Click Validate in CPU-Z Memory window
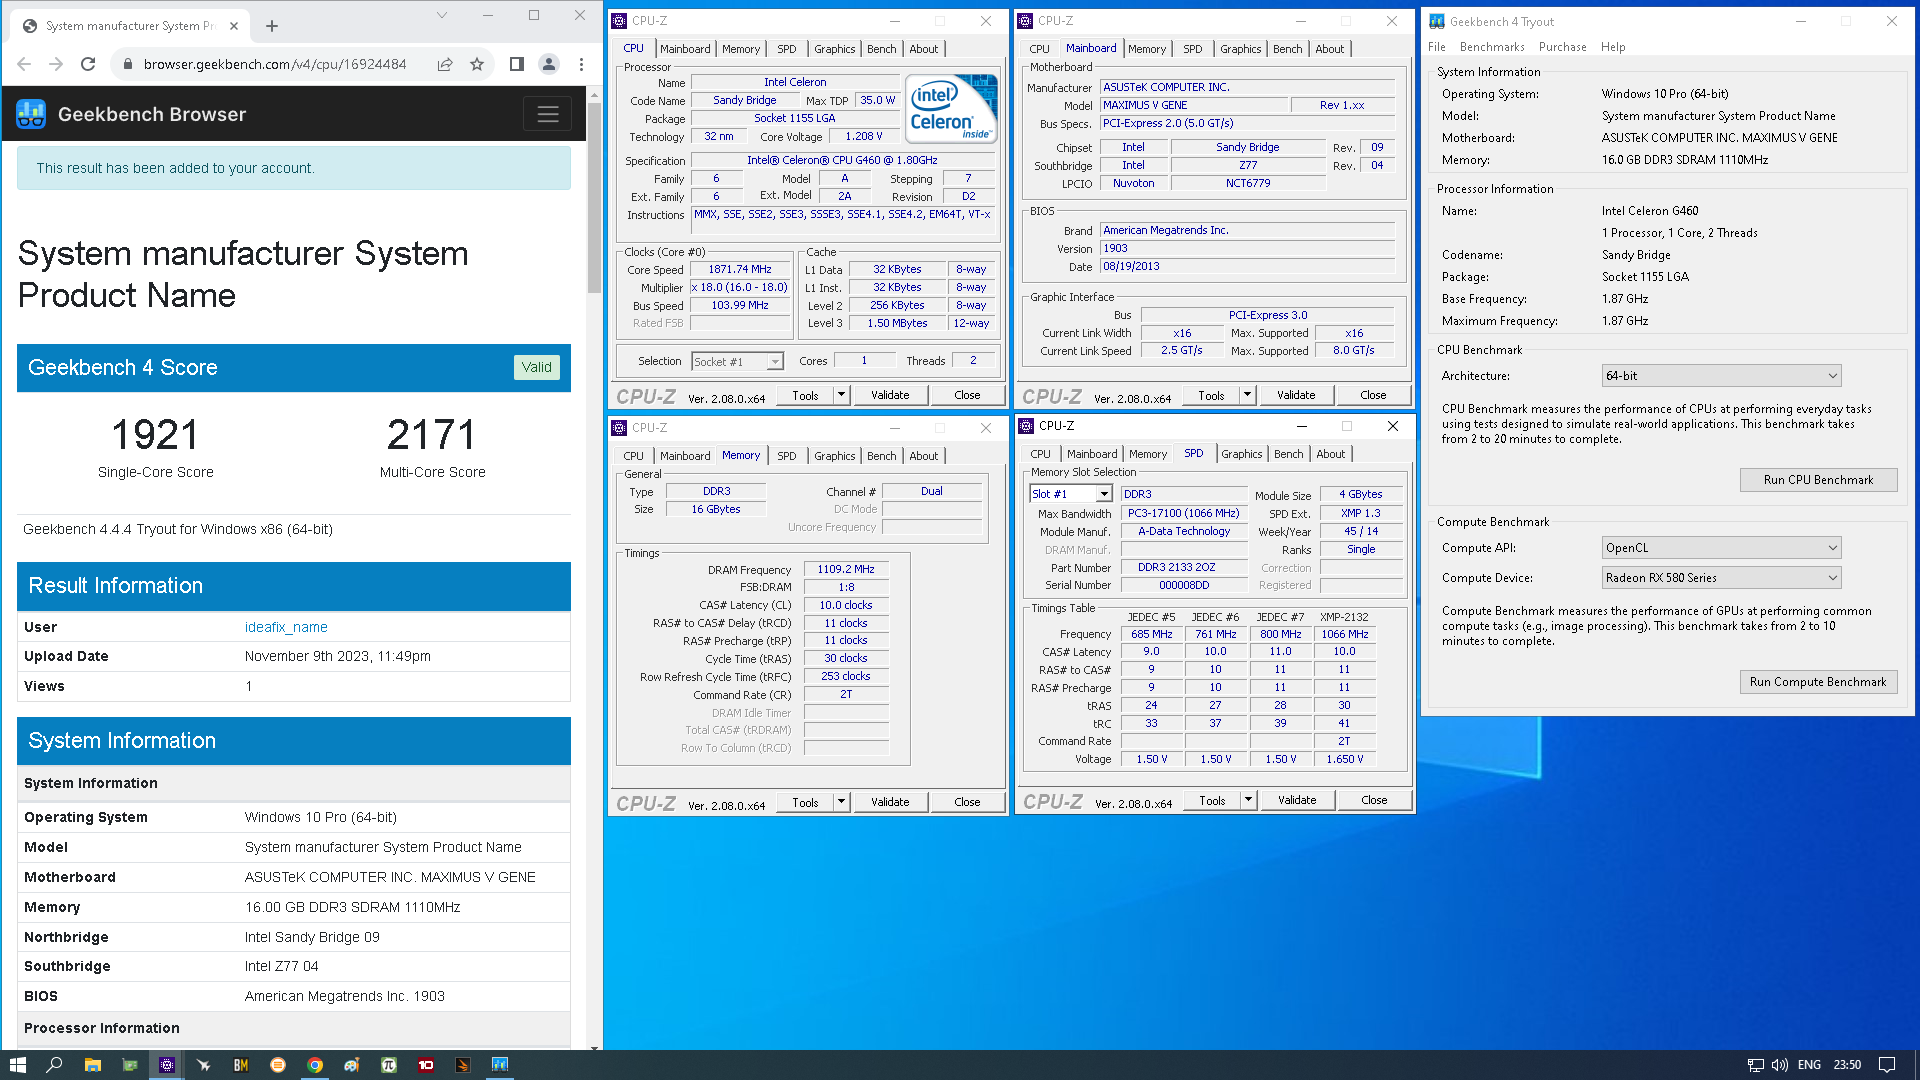The image size is (1920, 1080). coord(890,802)
